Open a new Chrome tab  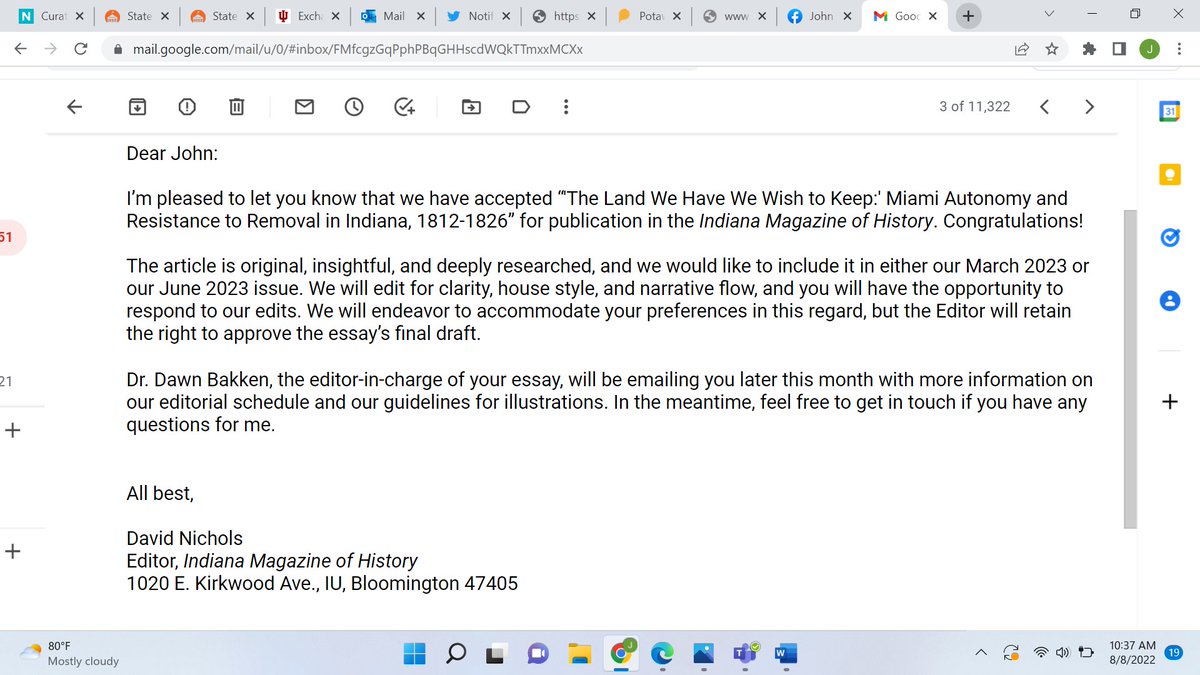[968, 16]
